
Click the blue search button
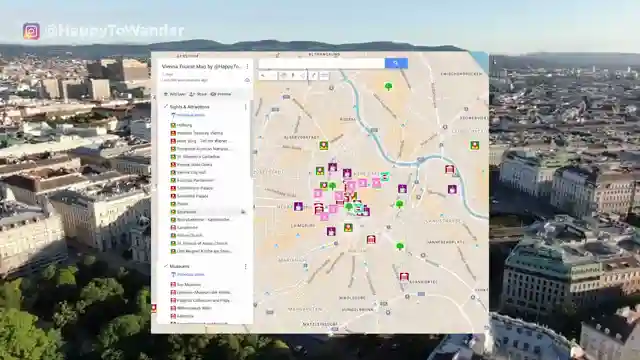point(396,63)
